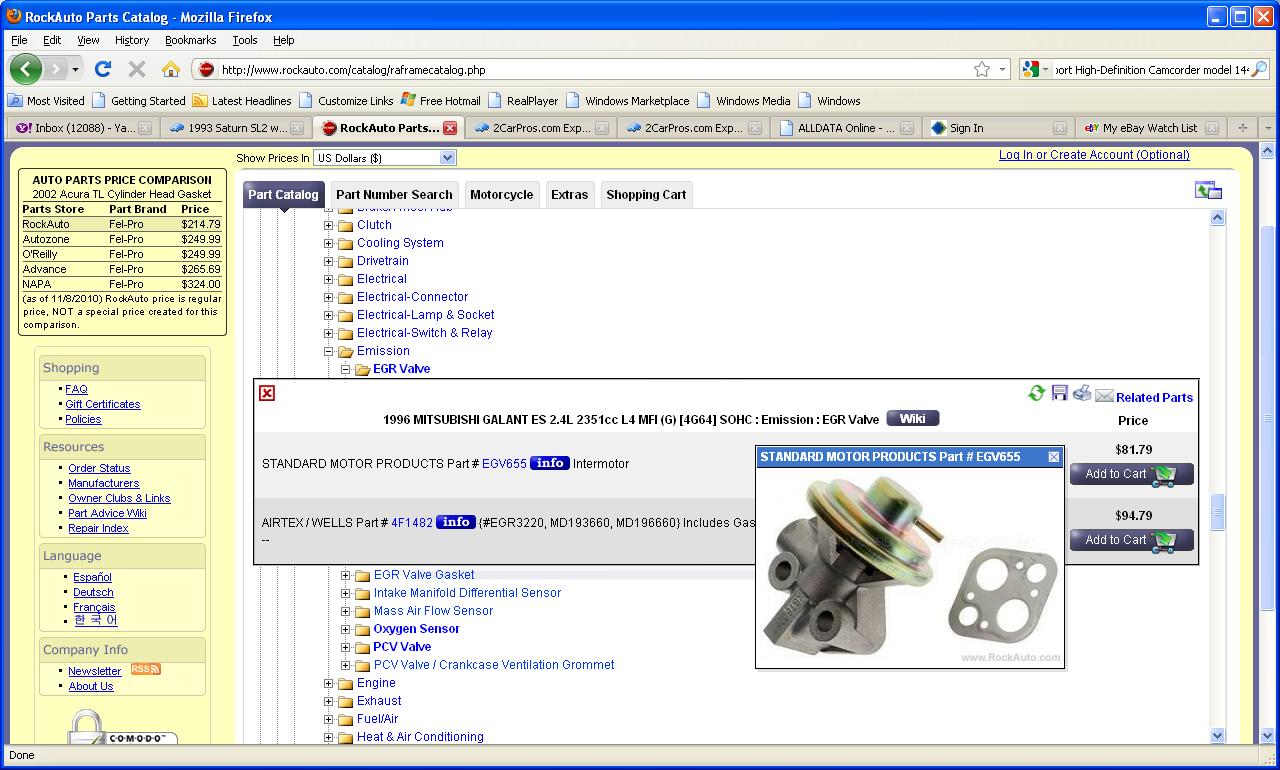Refresh the parts listing with green arrows icon
Viewport: 1280px width, 770px height.
click(x=1037, y=394)
